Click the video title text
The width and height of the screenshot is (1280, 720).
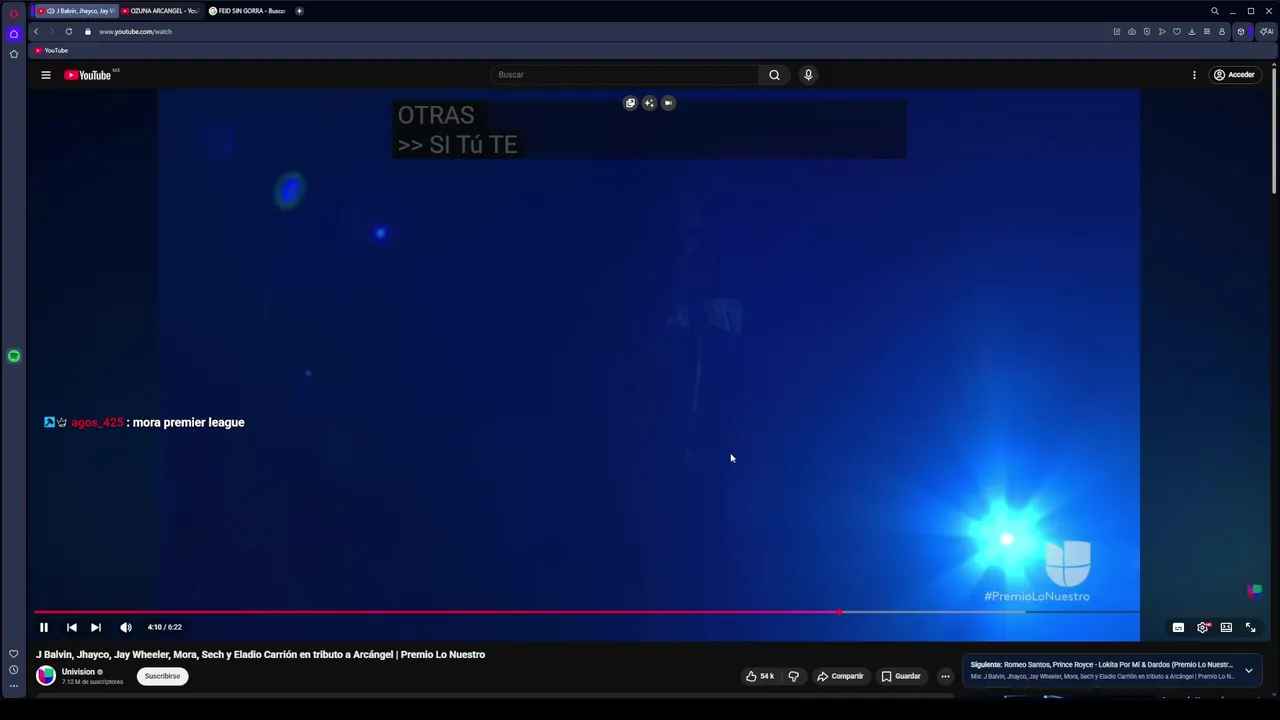click(x=261, y=655)
